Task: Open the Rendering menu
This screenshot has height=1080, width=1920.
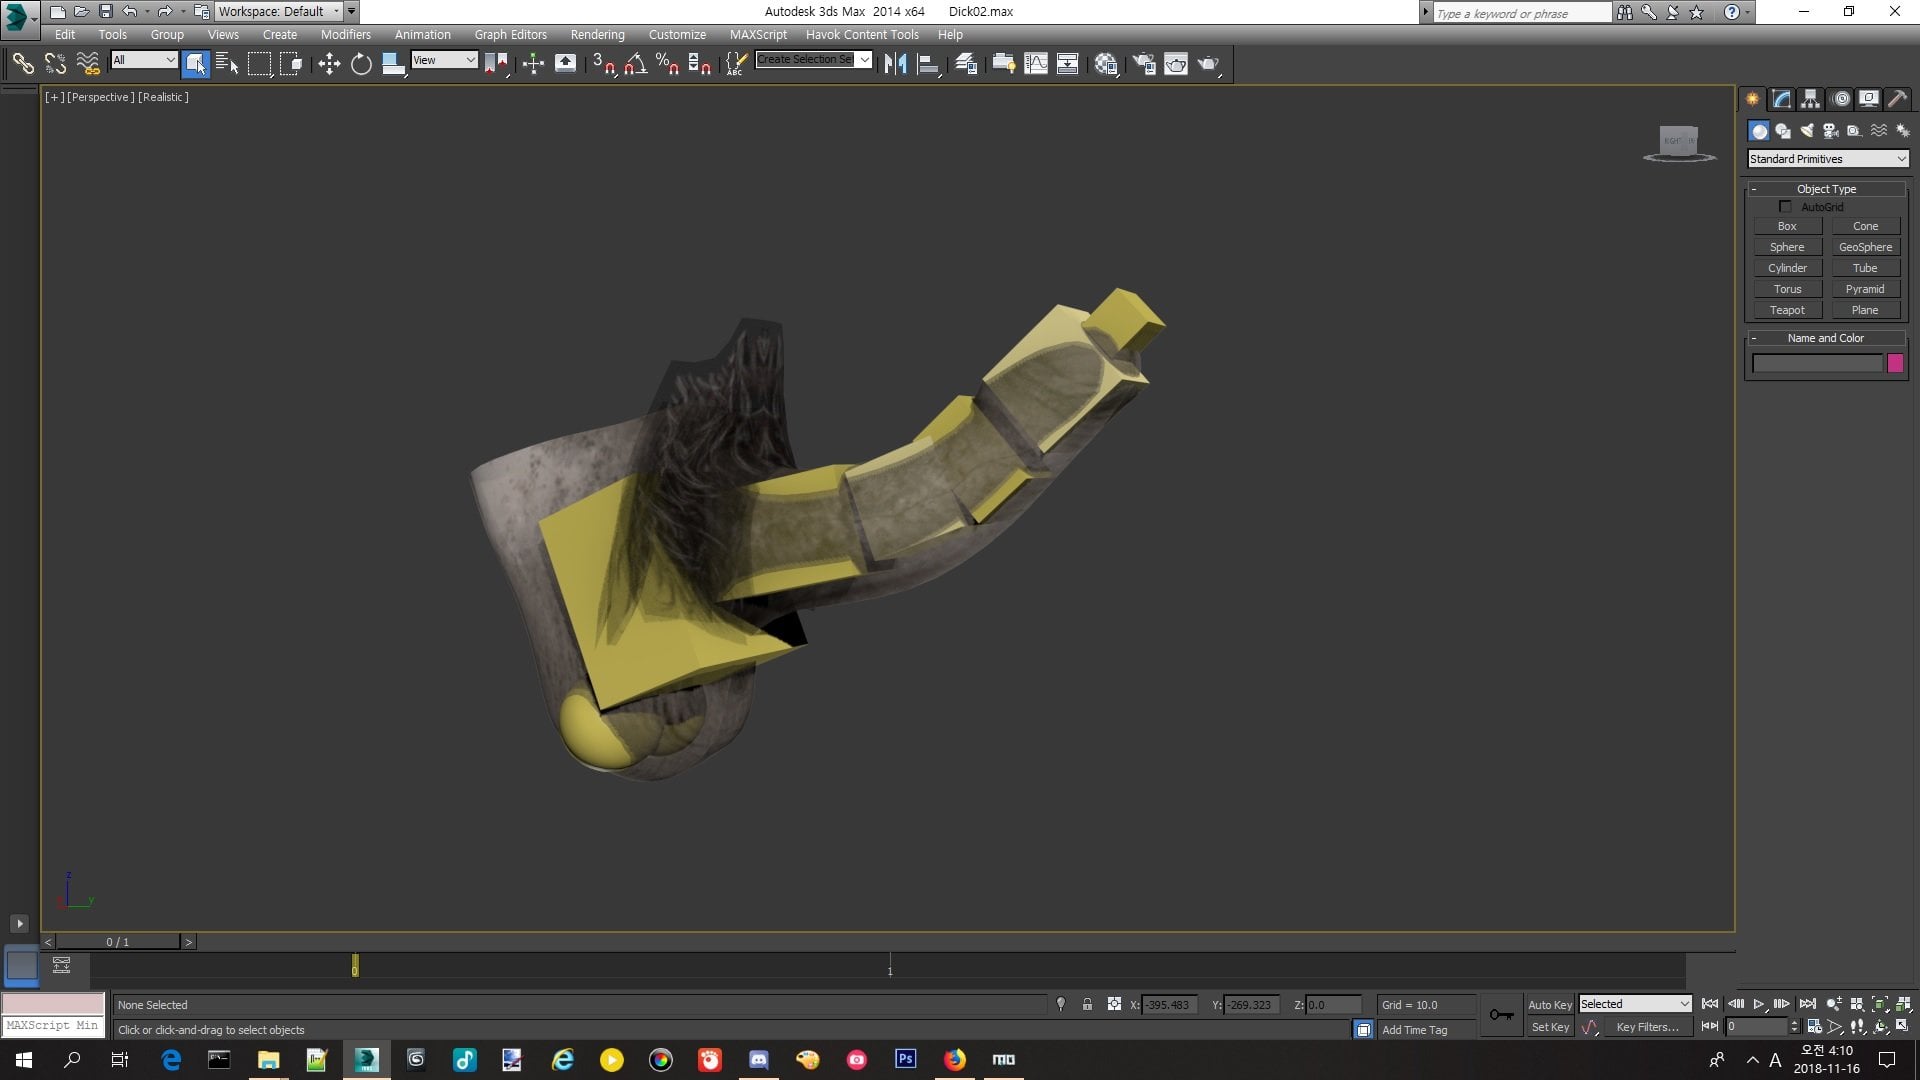Action: coord(597,34)
